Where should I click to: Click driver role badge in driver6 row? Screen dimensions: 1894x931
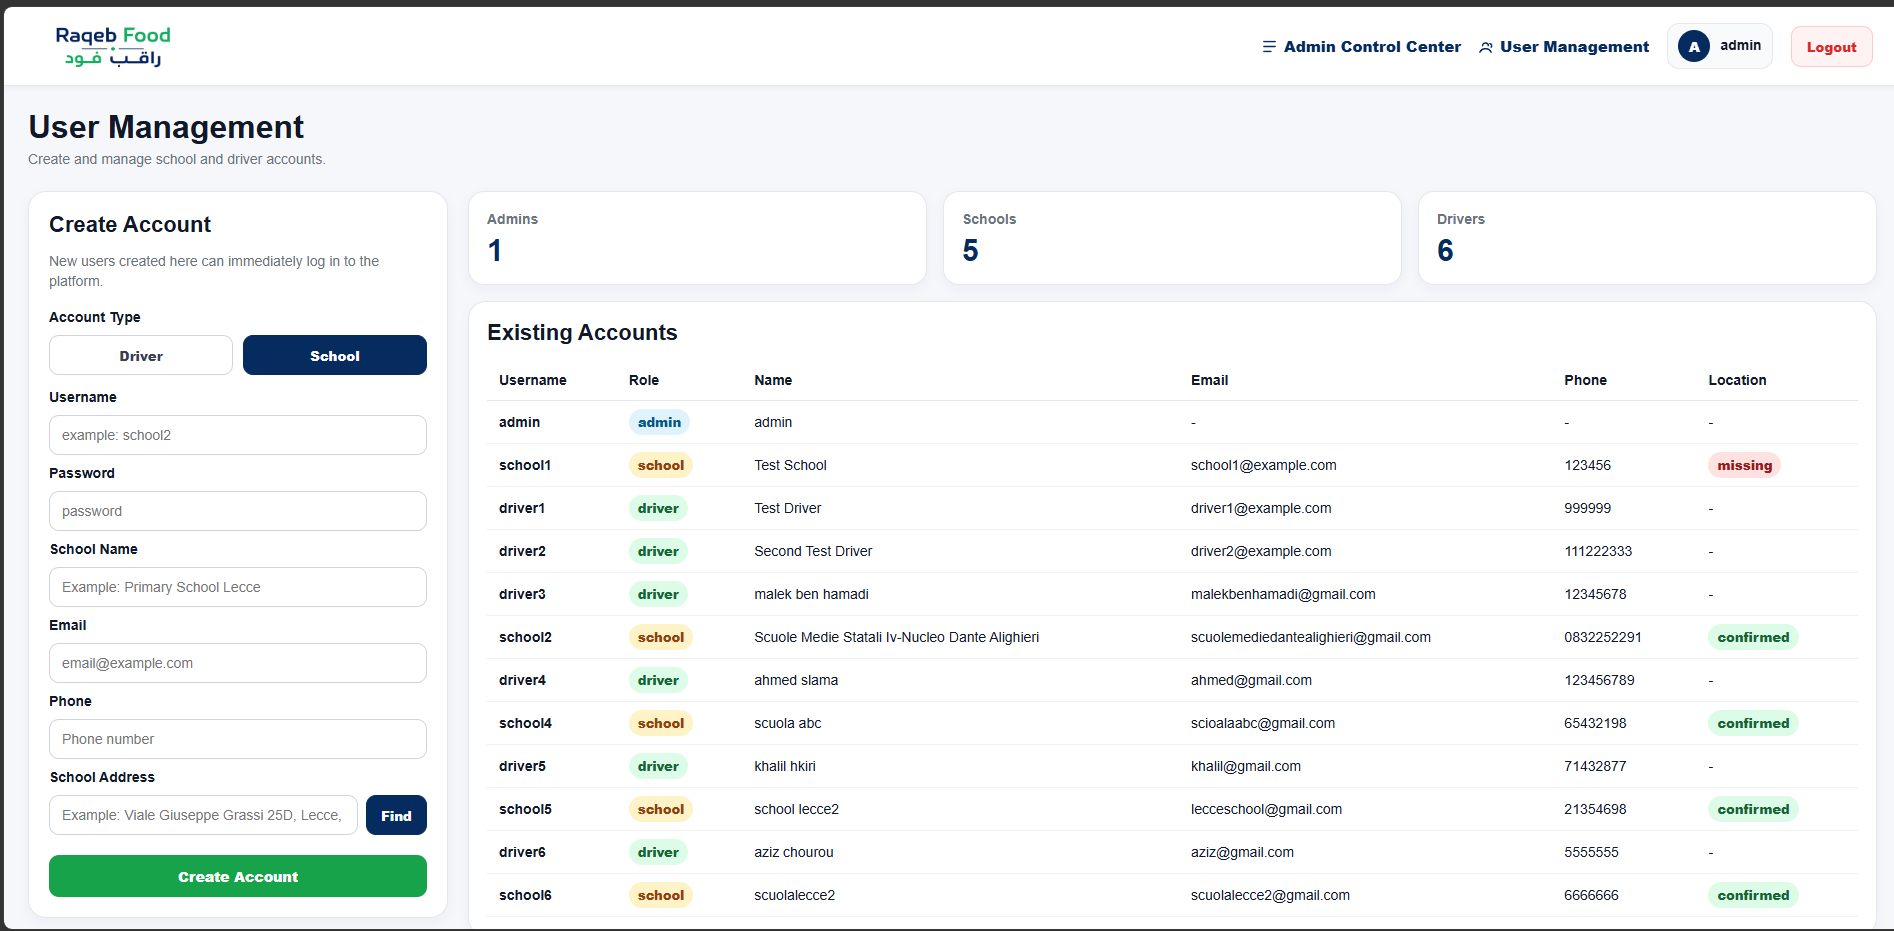[x=658, y=852]
